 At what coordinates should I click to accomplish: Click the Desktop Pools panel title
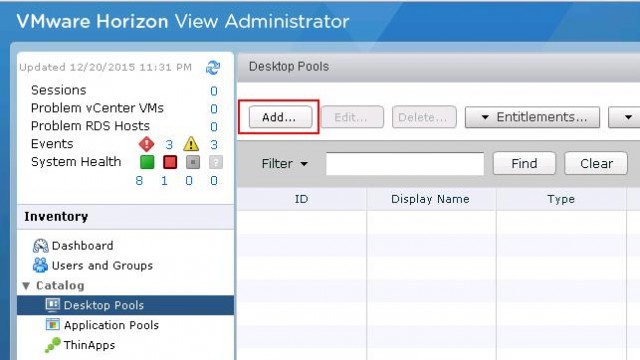[x=289, y=67]
